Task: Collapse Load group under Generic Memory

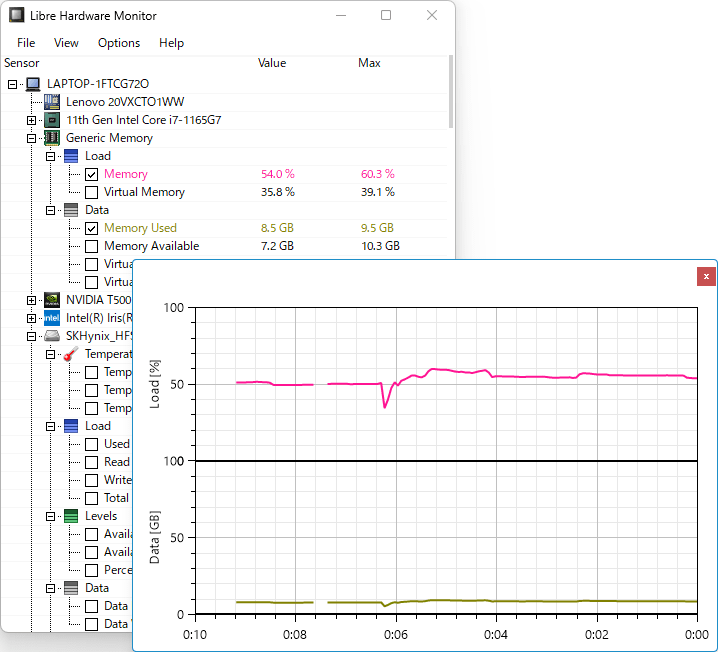Action: coord(50,157)
